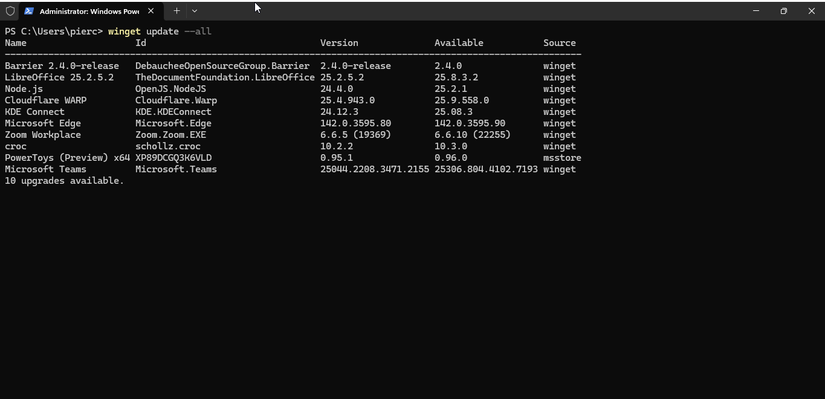Click 'msstore' source entry

click(x=562, y=158)
